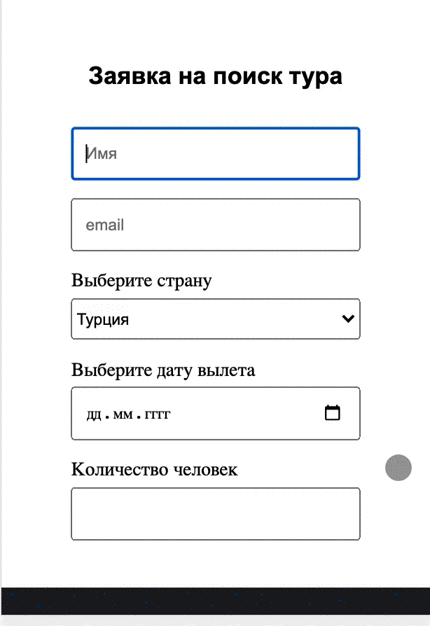Select the мм month segment
The image size is (430, 626).
pyautogui.click(x=123, y=414)
